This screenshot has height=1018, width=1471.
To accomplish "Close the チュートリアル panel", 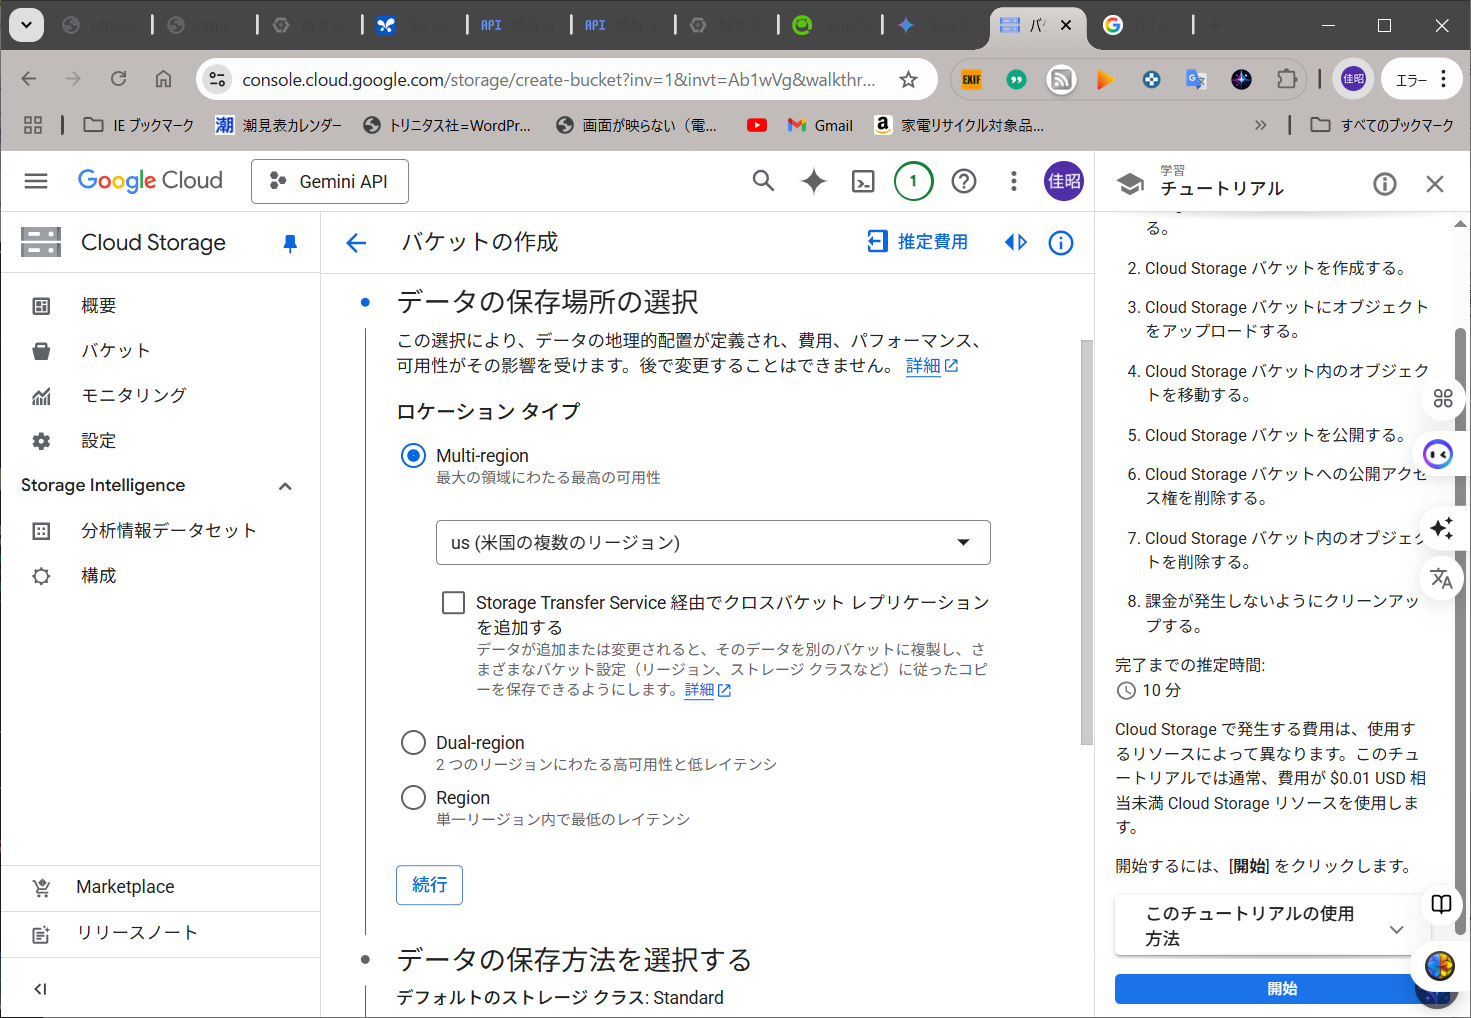I will pyautogui.click(x=1434, y=184).
